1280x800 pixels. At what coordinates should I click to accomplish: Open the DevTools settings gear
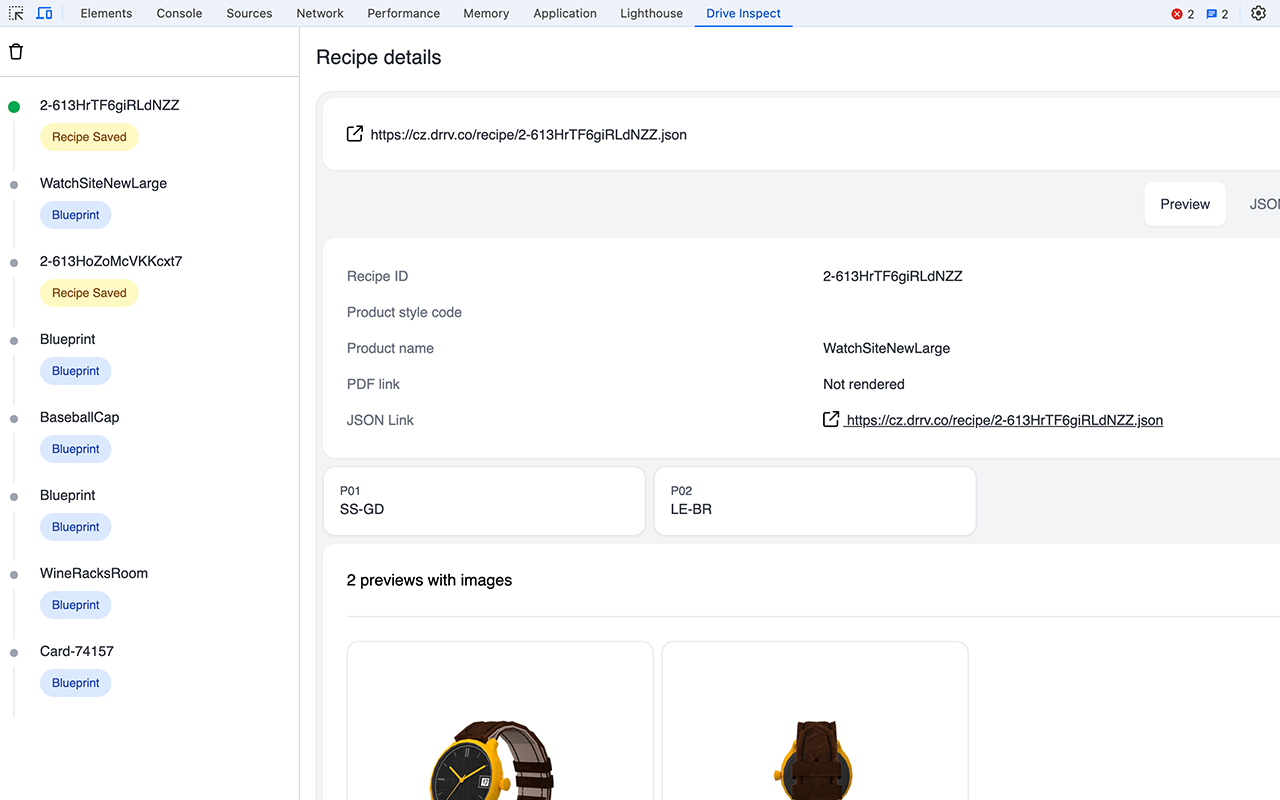pos(1258,13)
